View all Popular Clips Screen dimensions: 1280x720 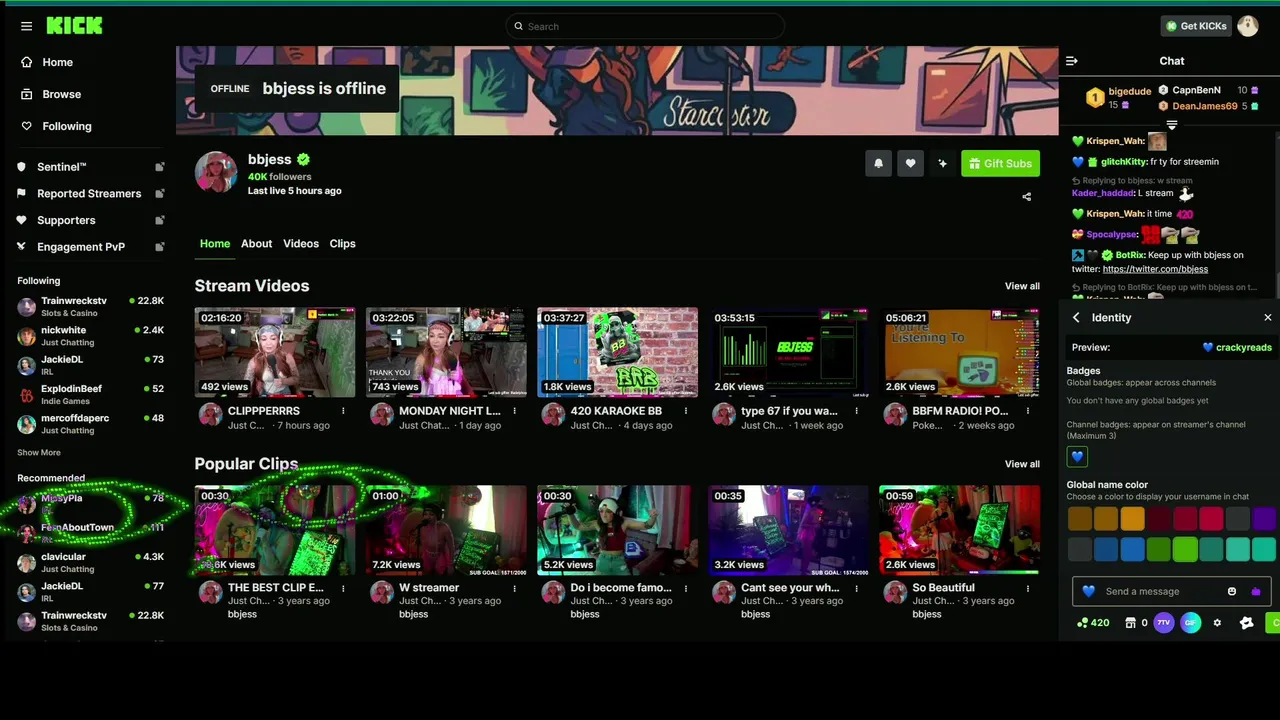point(1022,464)
